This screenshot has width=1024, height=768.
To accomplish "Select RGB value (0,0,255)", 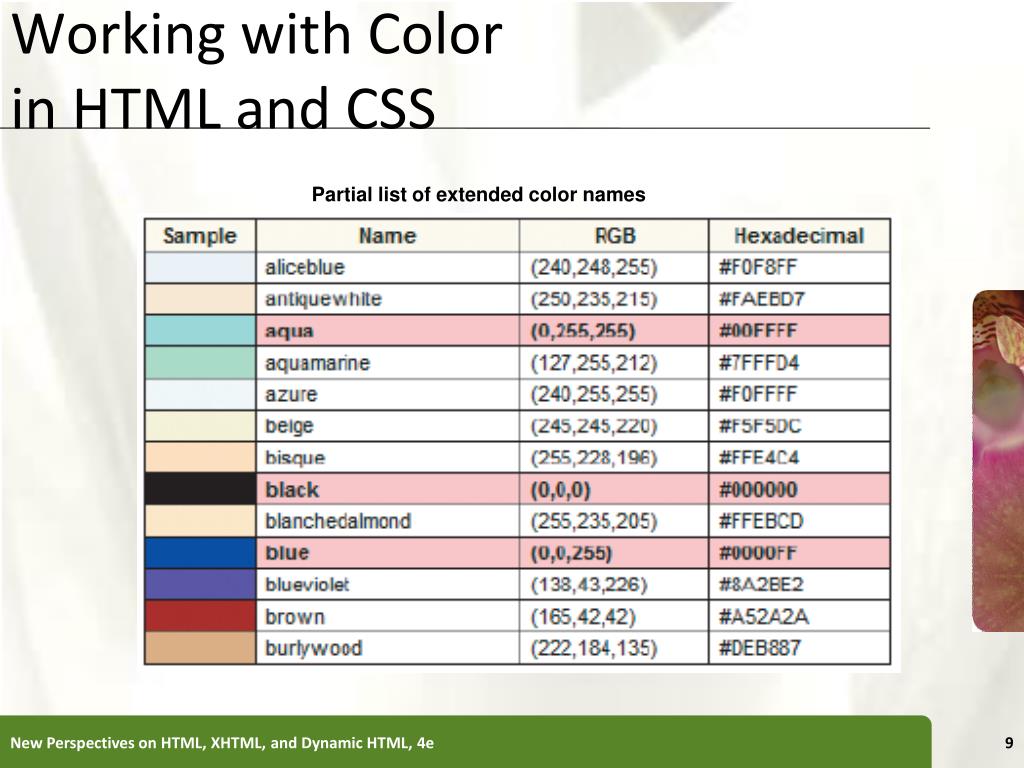I will tap(571, 553).
